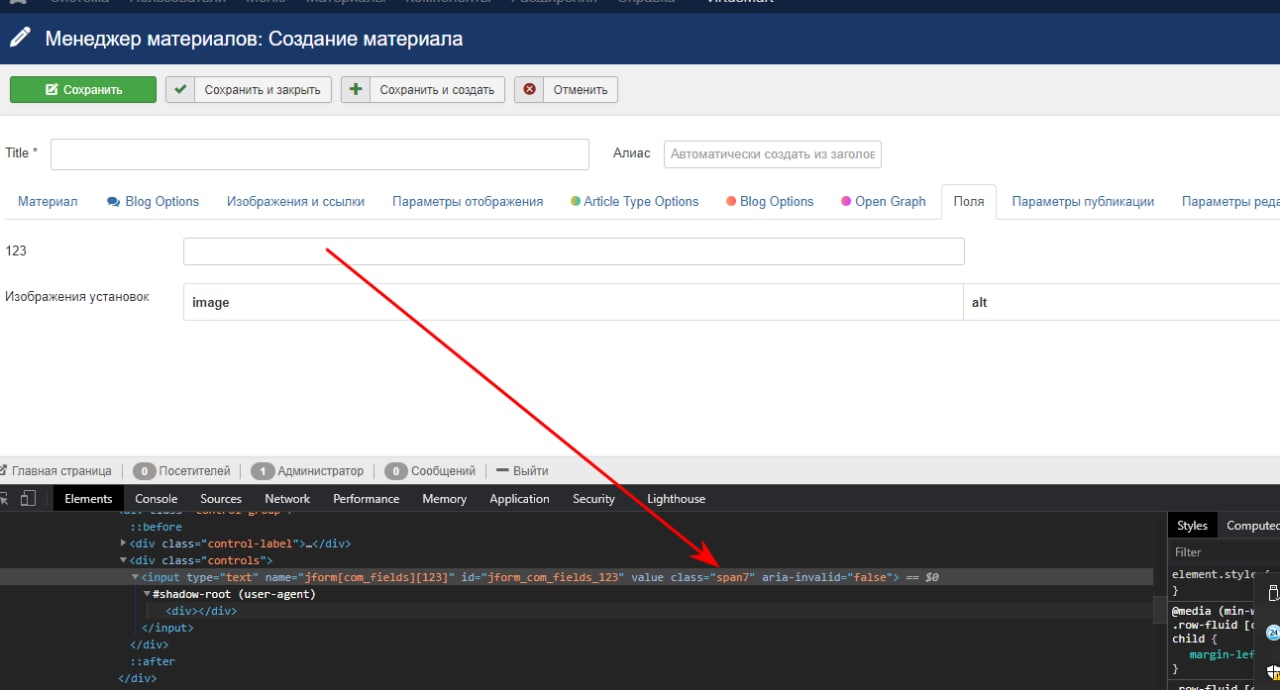Focus the Styles Filter box

tap(1225, 552)
